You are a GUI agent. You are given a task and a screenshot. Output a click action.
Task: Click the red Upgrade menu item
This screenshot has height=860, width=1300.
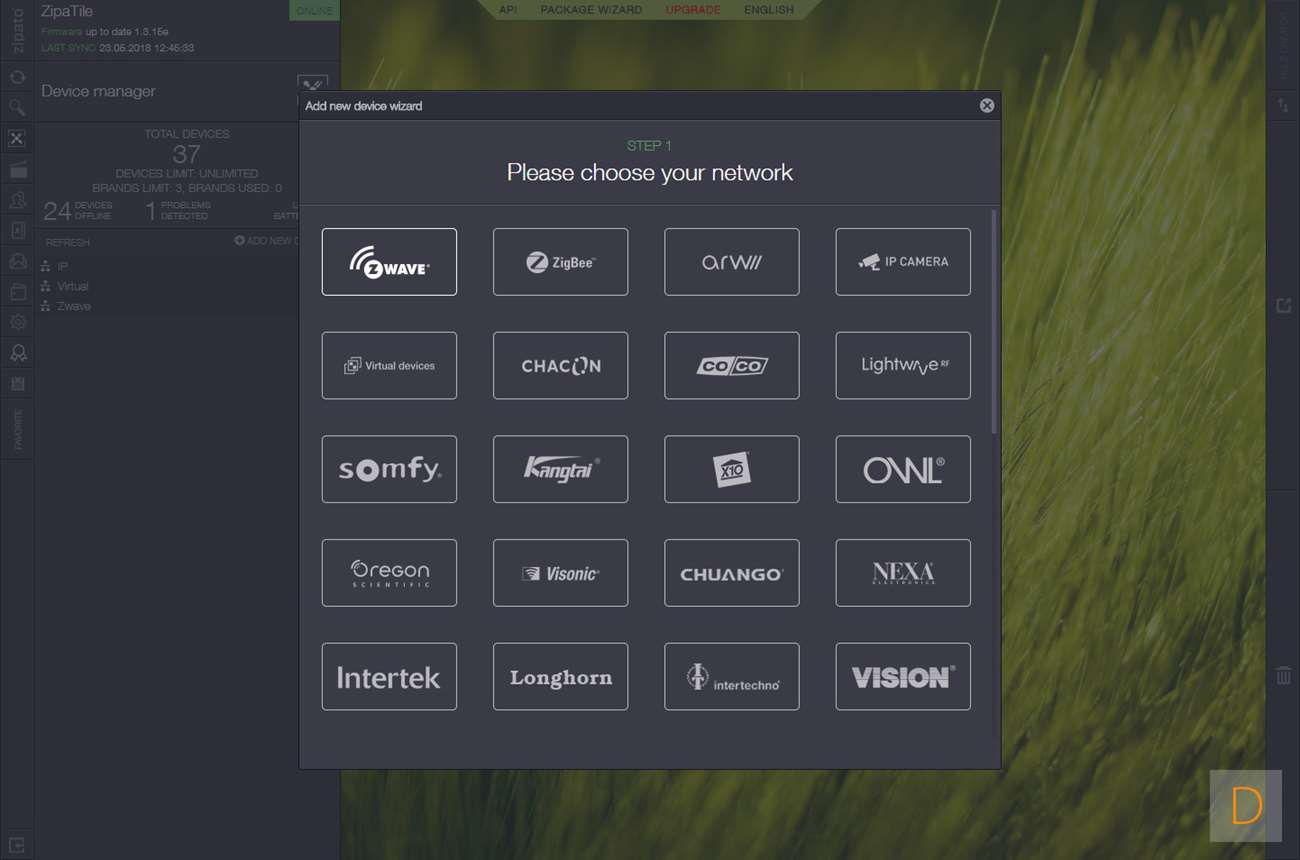[x=693, y=10]
